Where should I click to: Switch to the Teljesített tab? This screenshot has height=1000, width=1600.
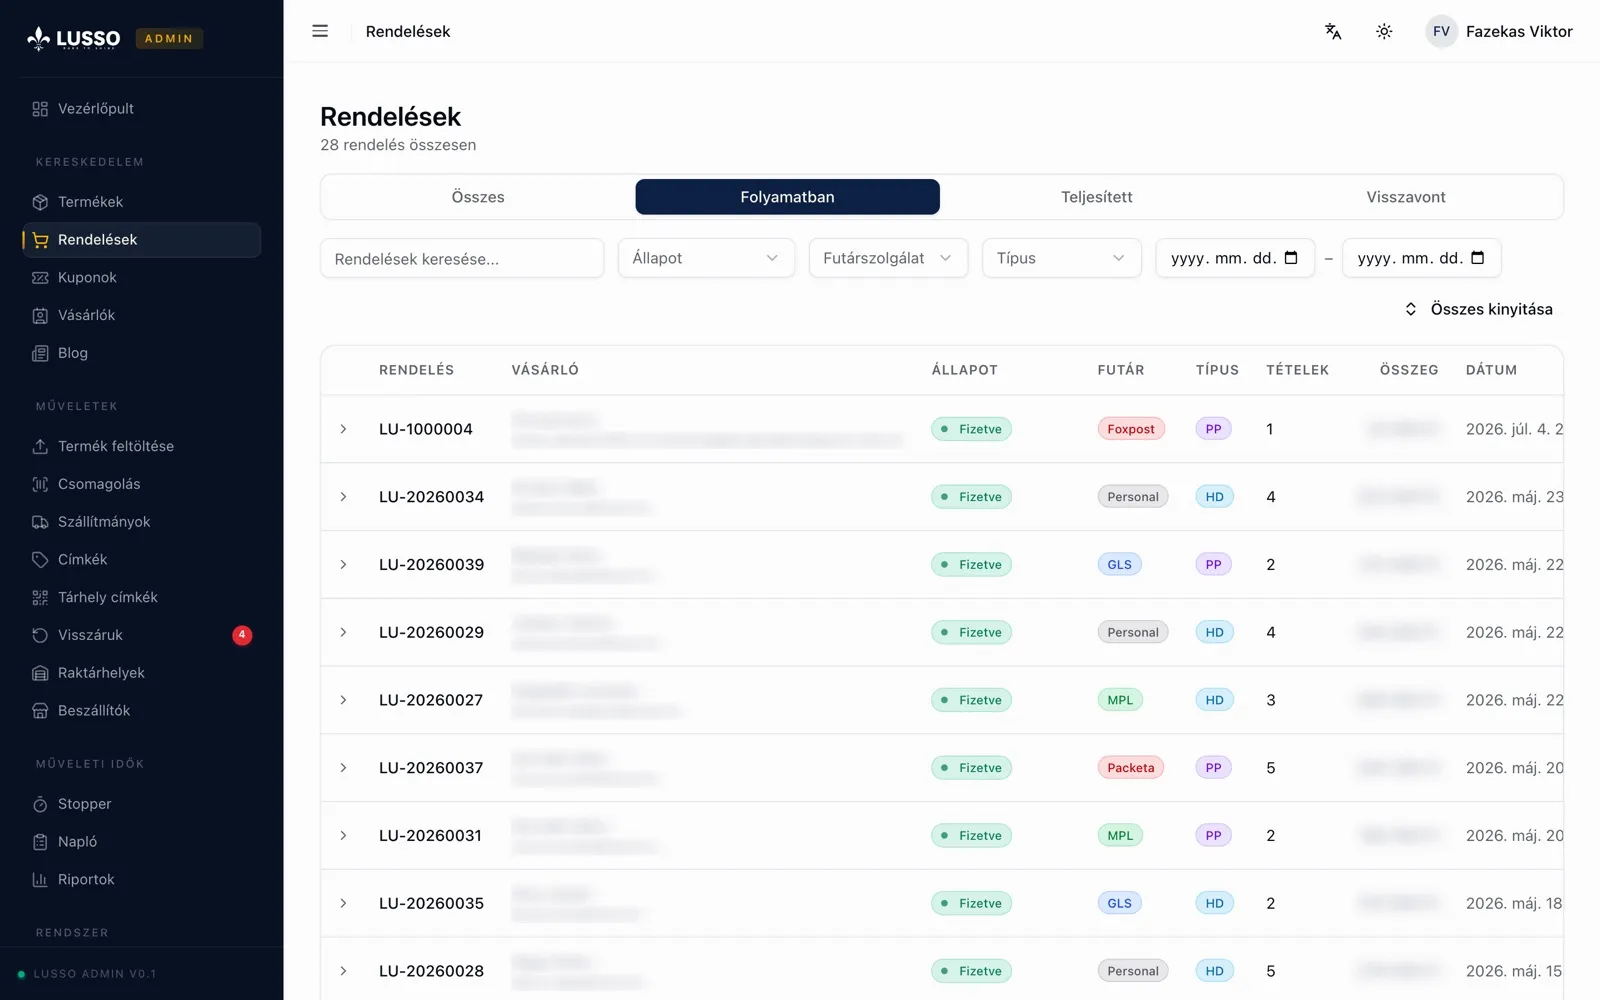click(1097, 197)
